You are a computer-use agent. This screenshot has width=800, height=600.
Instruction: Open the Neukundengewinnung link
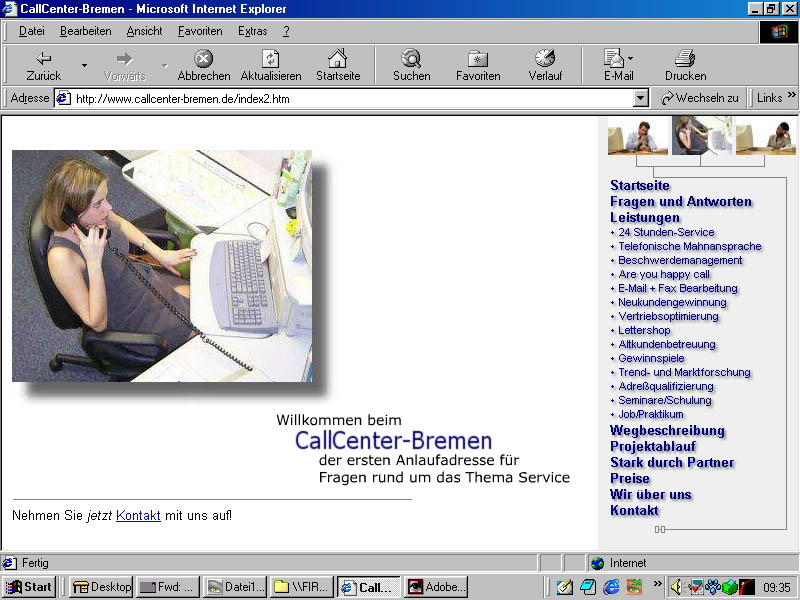[672, 302]
